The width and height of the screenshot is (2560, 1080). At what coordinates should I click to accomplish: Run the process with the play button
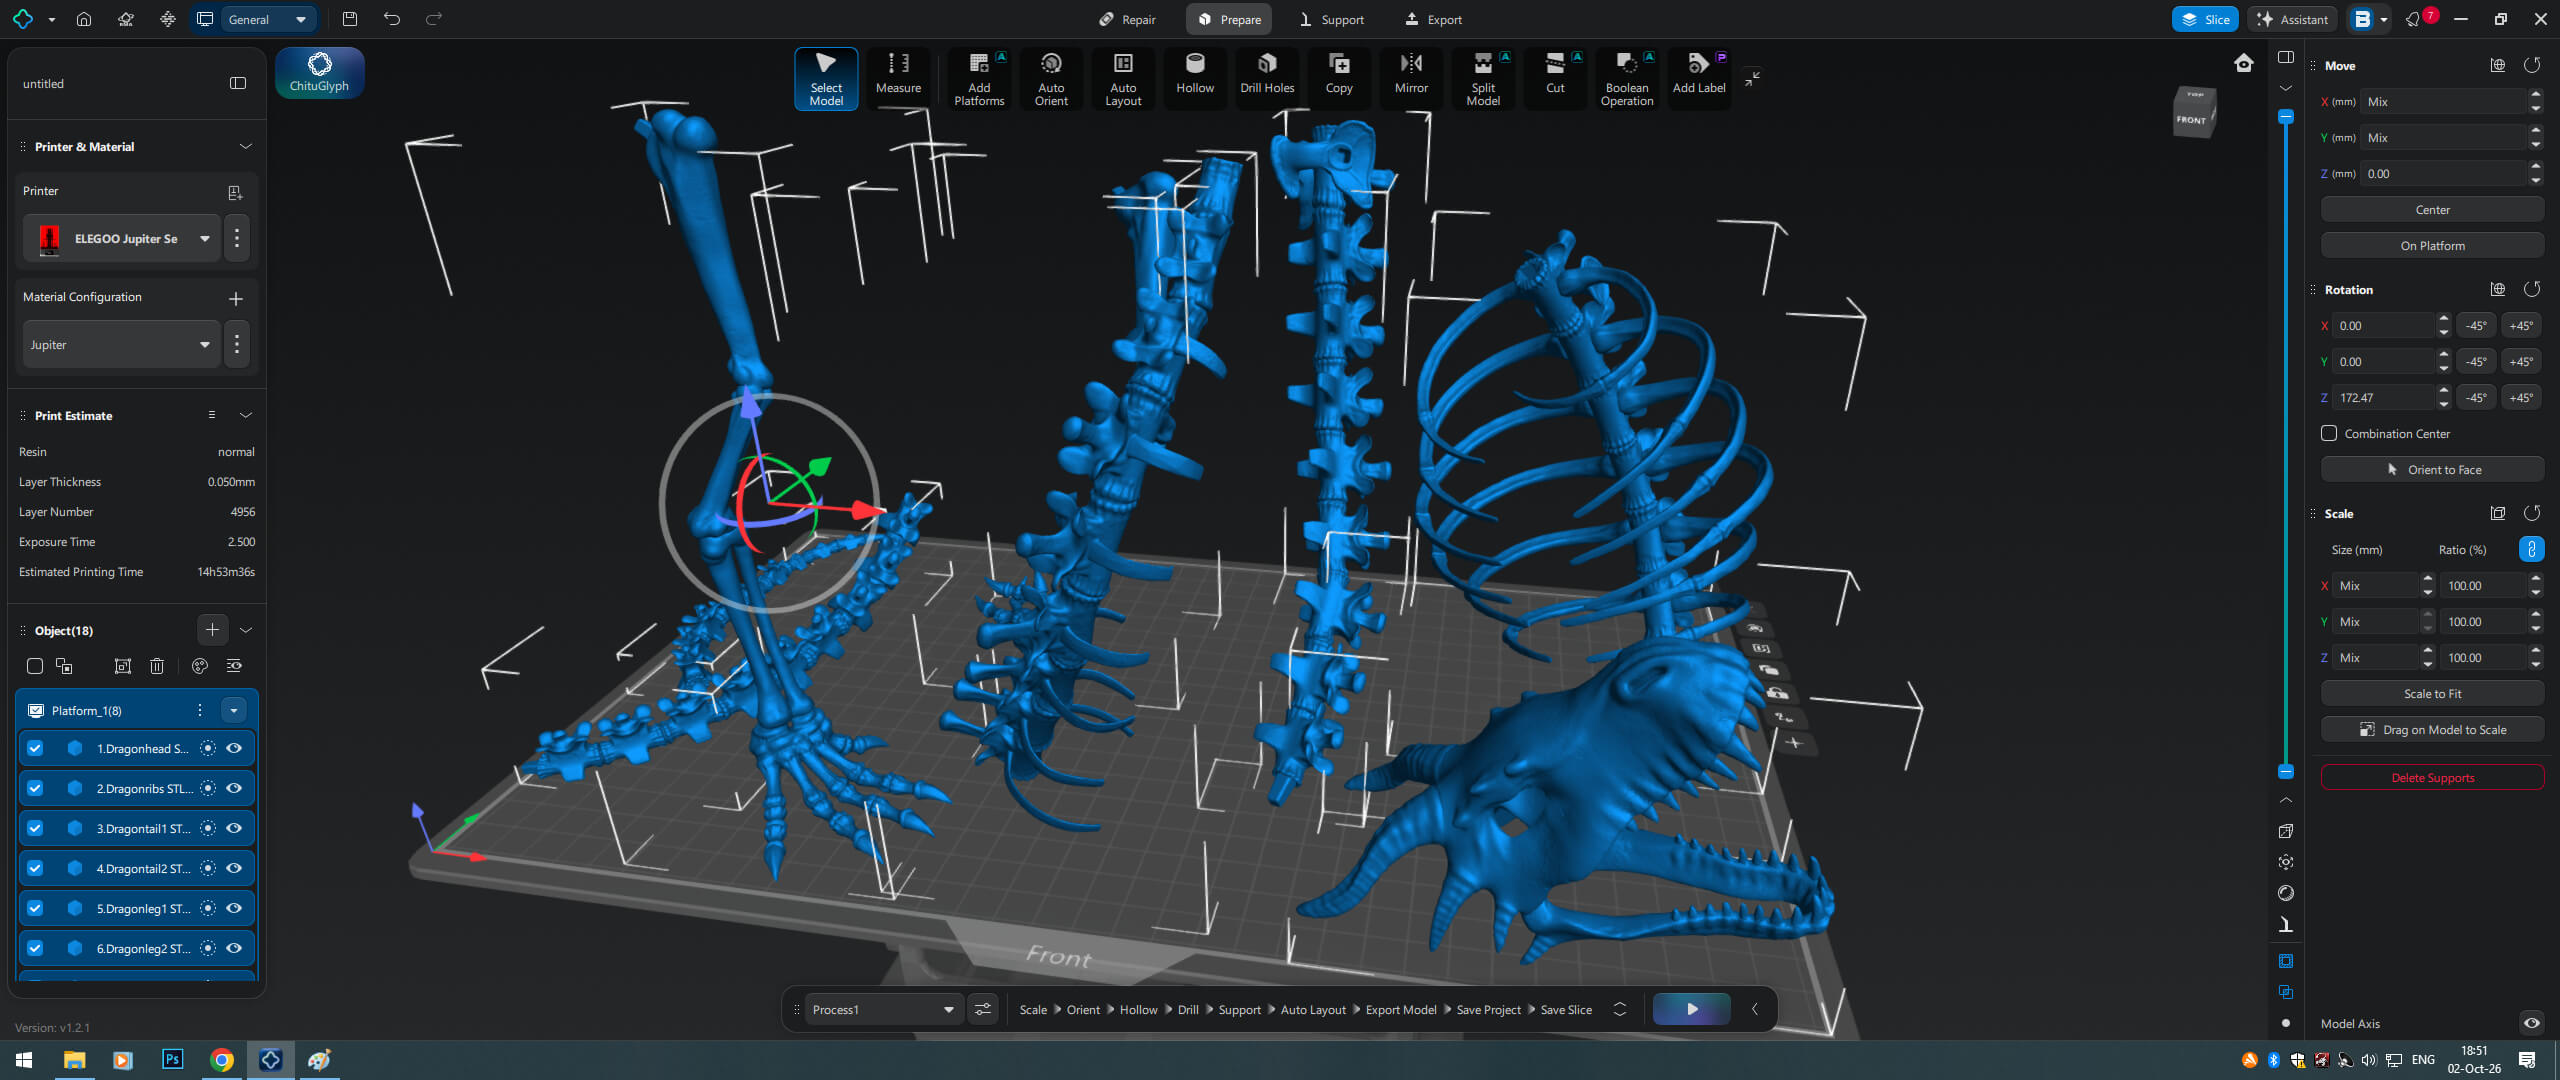1692,1009
